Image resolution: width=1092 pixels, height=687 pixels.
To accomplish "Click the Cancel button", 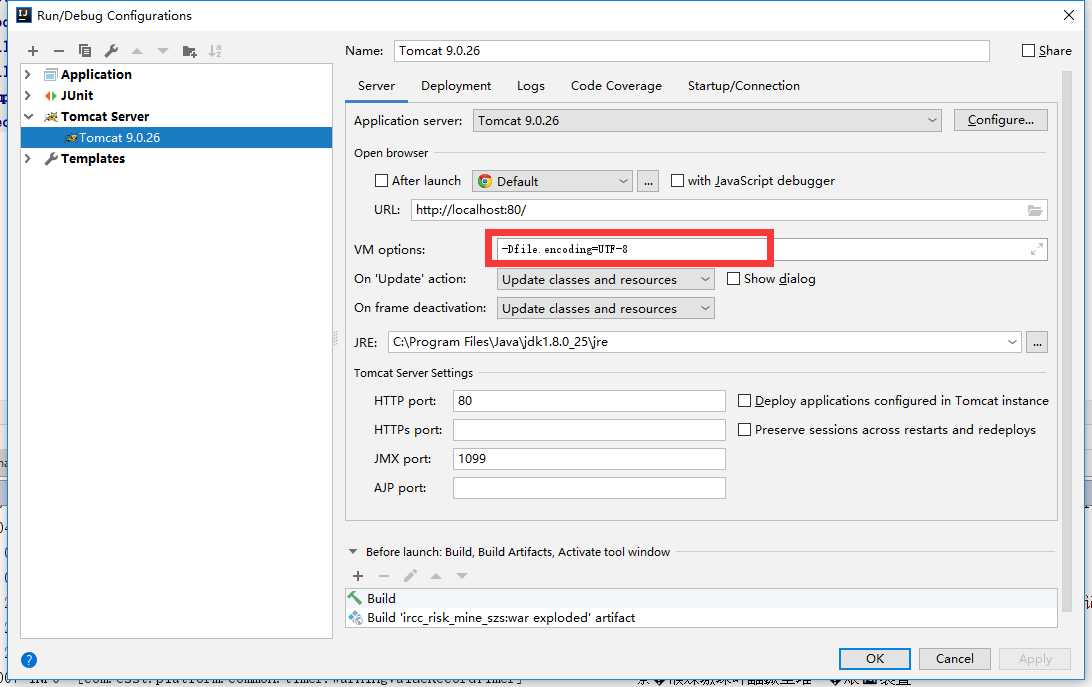I will pos(954,658).
